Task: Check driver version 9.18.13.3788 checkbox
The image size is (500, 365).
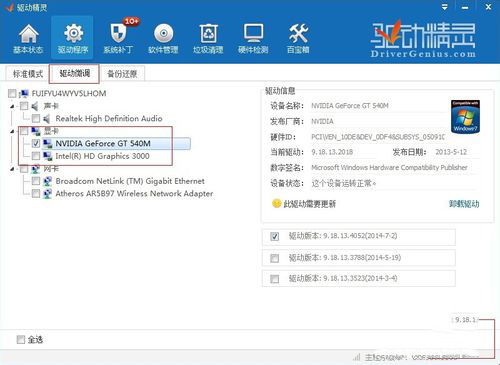Action: [x=274, y=258]
